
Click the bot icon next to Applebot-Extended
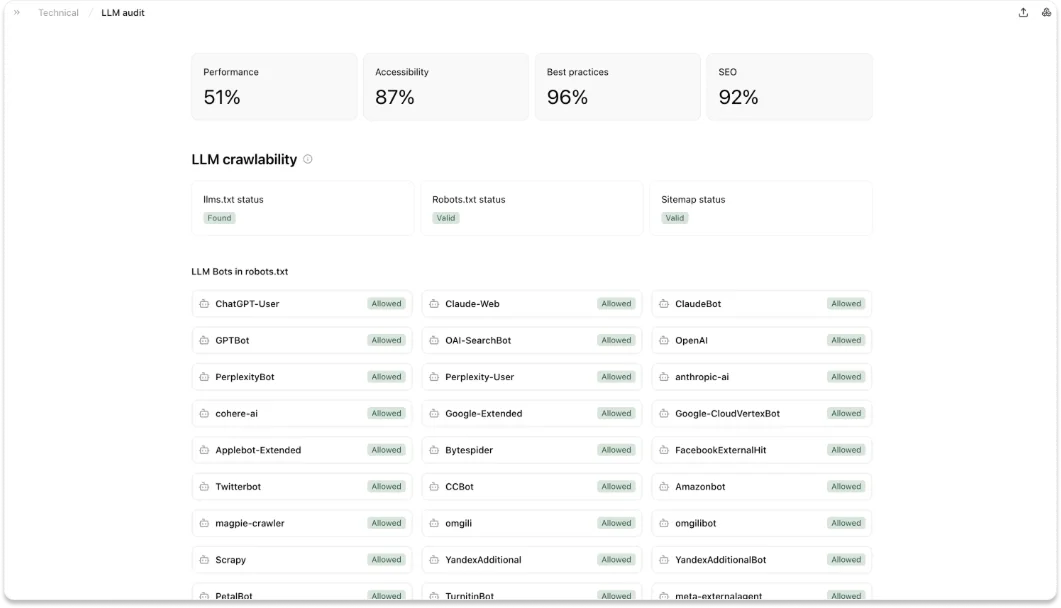(x=204, y=450)
